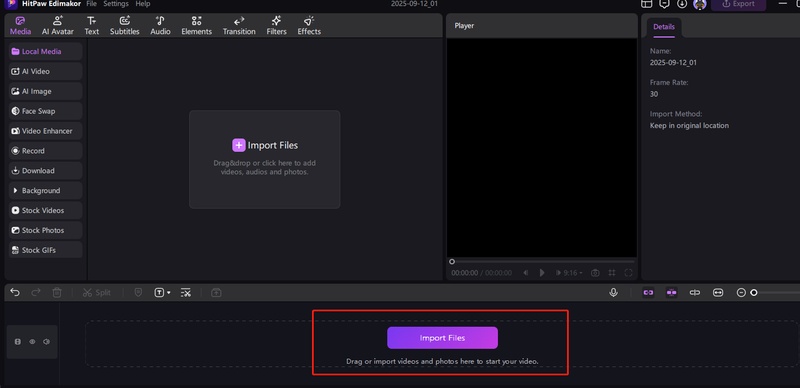800x388 pixels.
Task: Toggle the clip linkage icon
Action: [695, 293]
